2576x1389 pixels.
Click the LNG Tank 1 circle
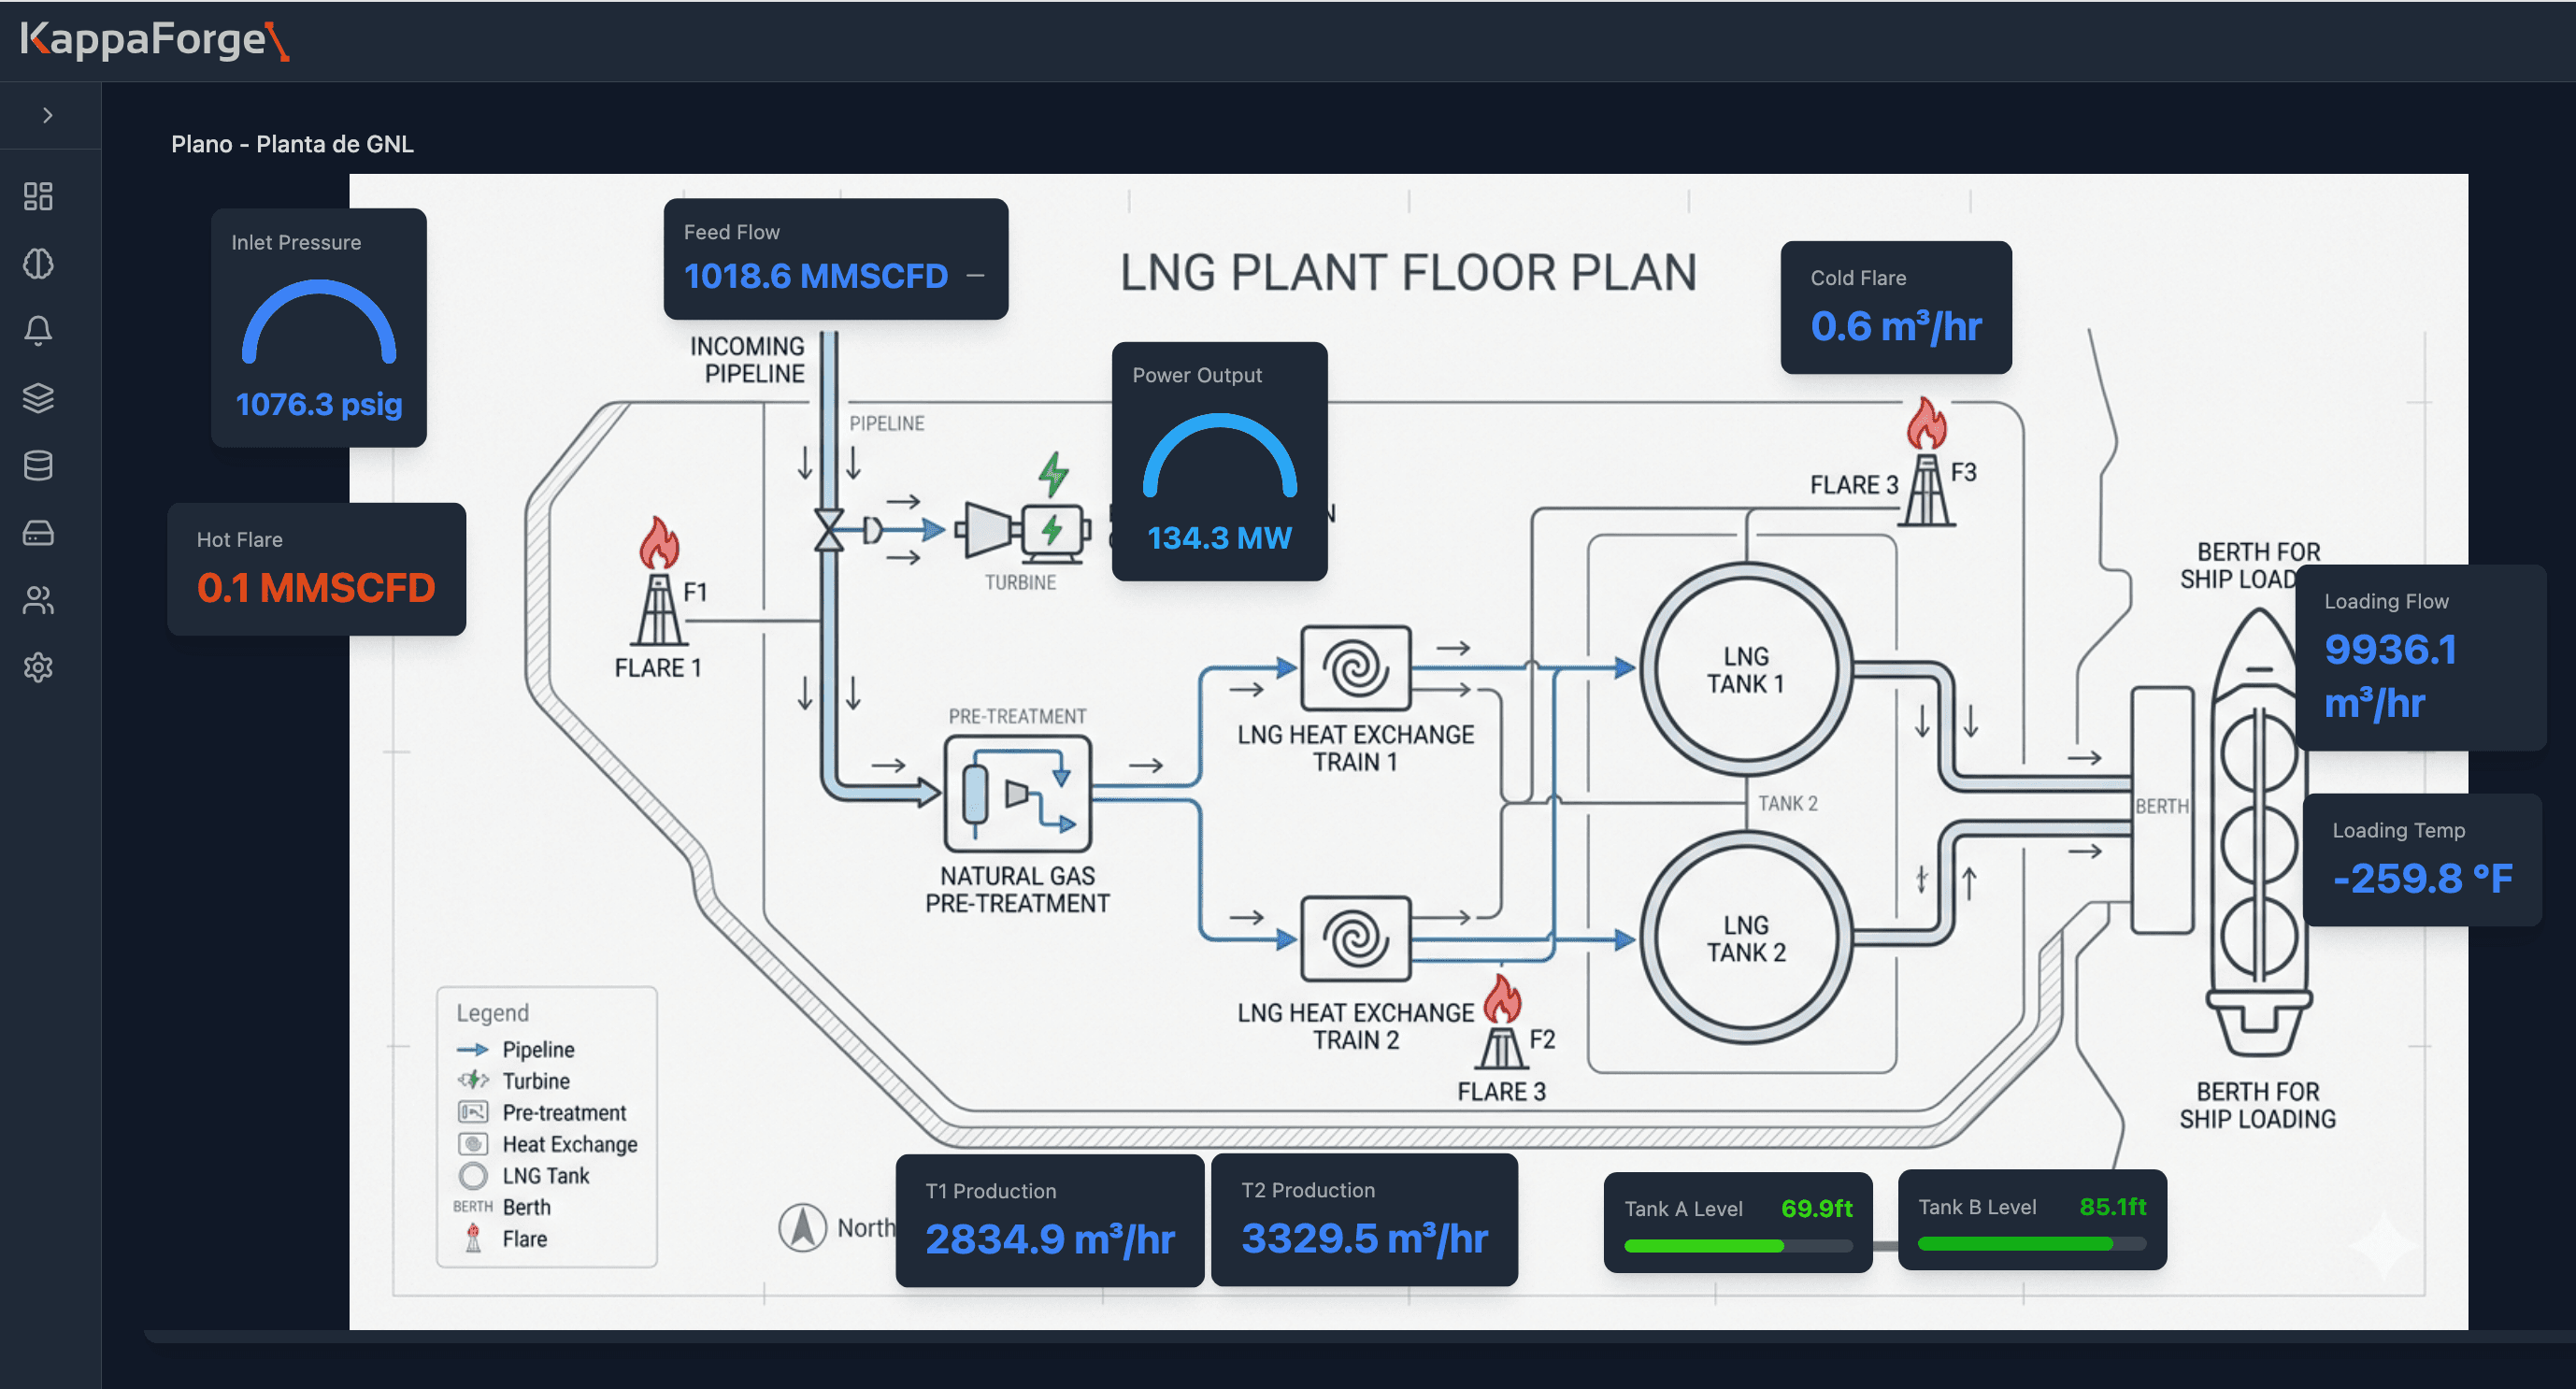(x=1746, y=669)
